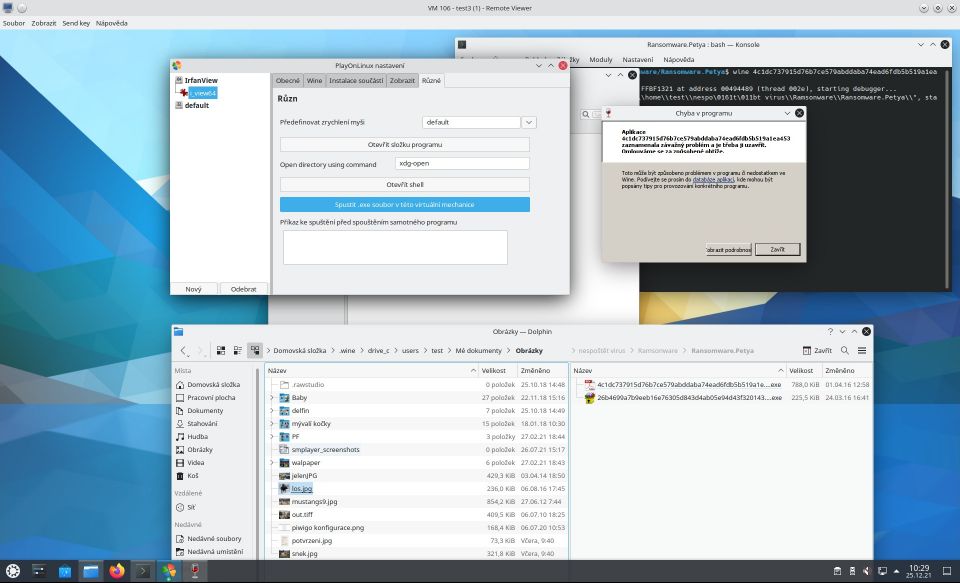
Task: Switch to PlayOnLinux in taskbar
Action: (x=169, y=571)
